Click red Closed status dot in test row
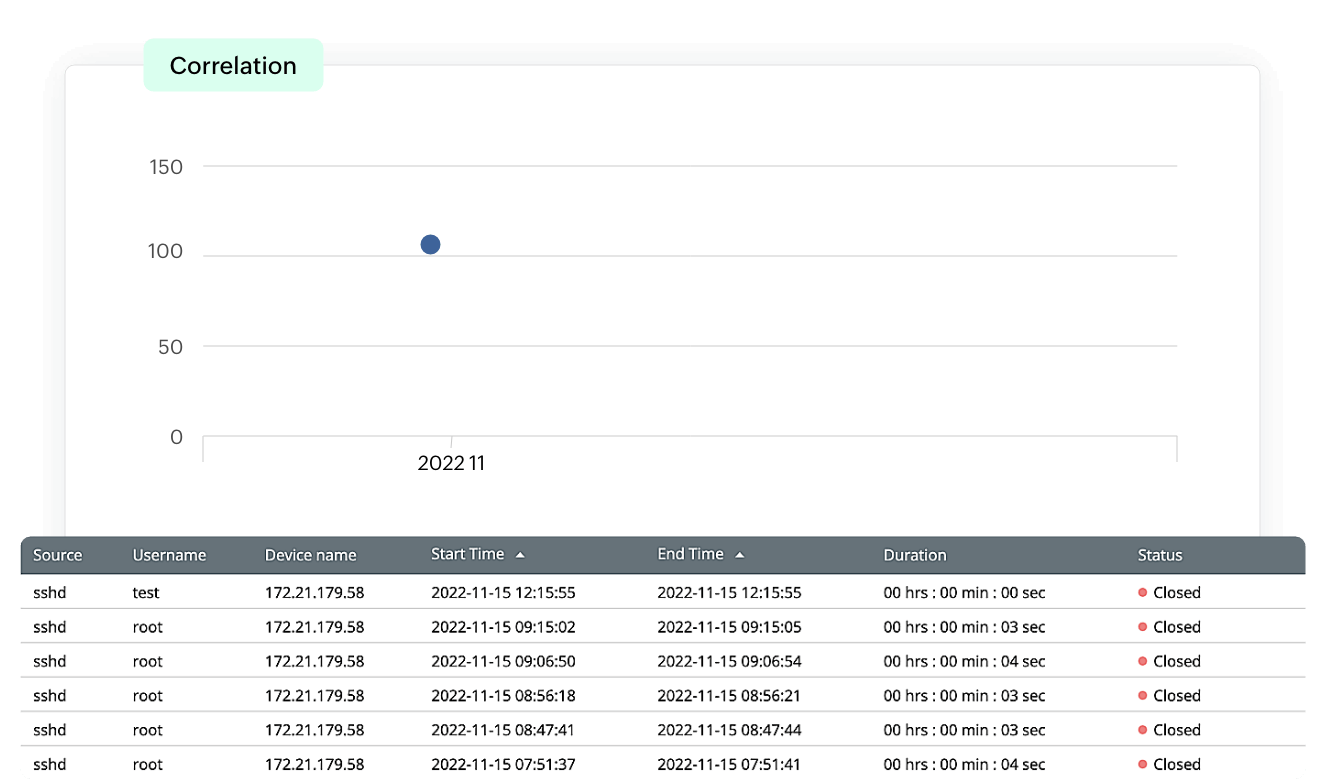Viewport: 1325px width, 779px height. tap(1142, 592)
